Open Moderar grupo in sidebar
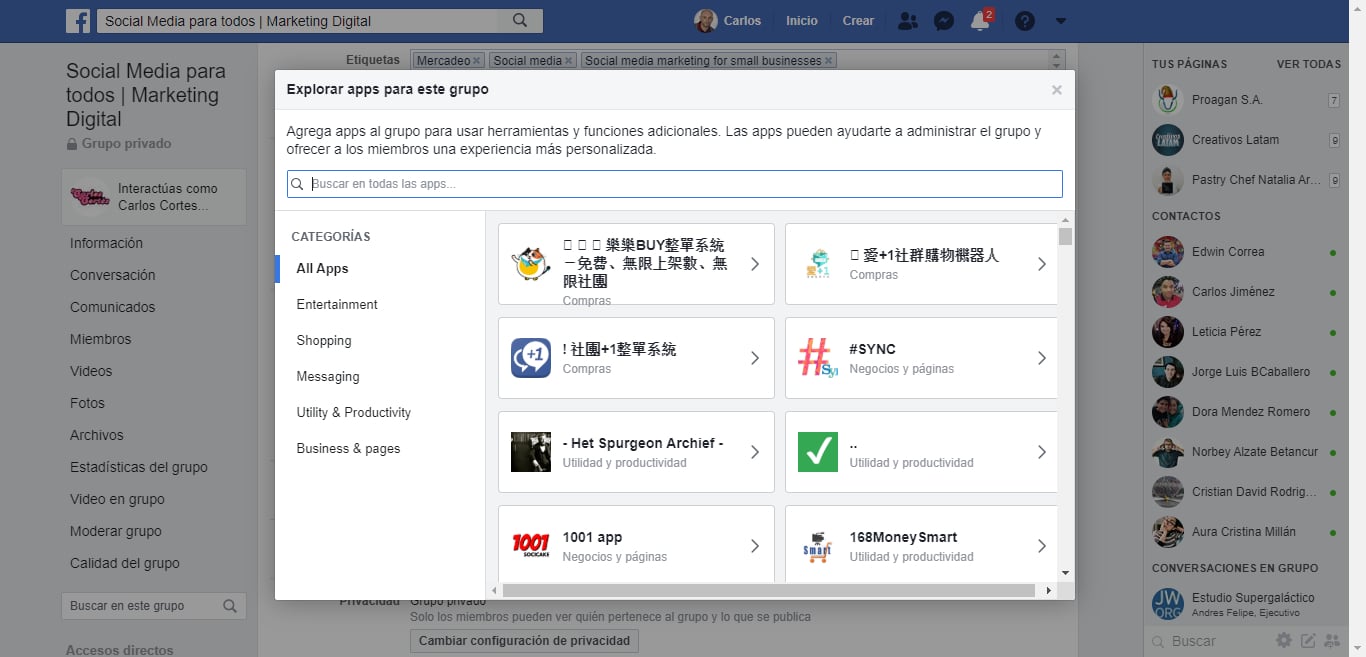1366x657 pixels. [115, 531]
